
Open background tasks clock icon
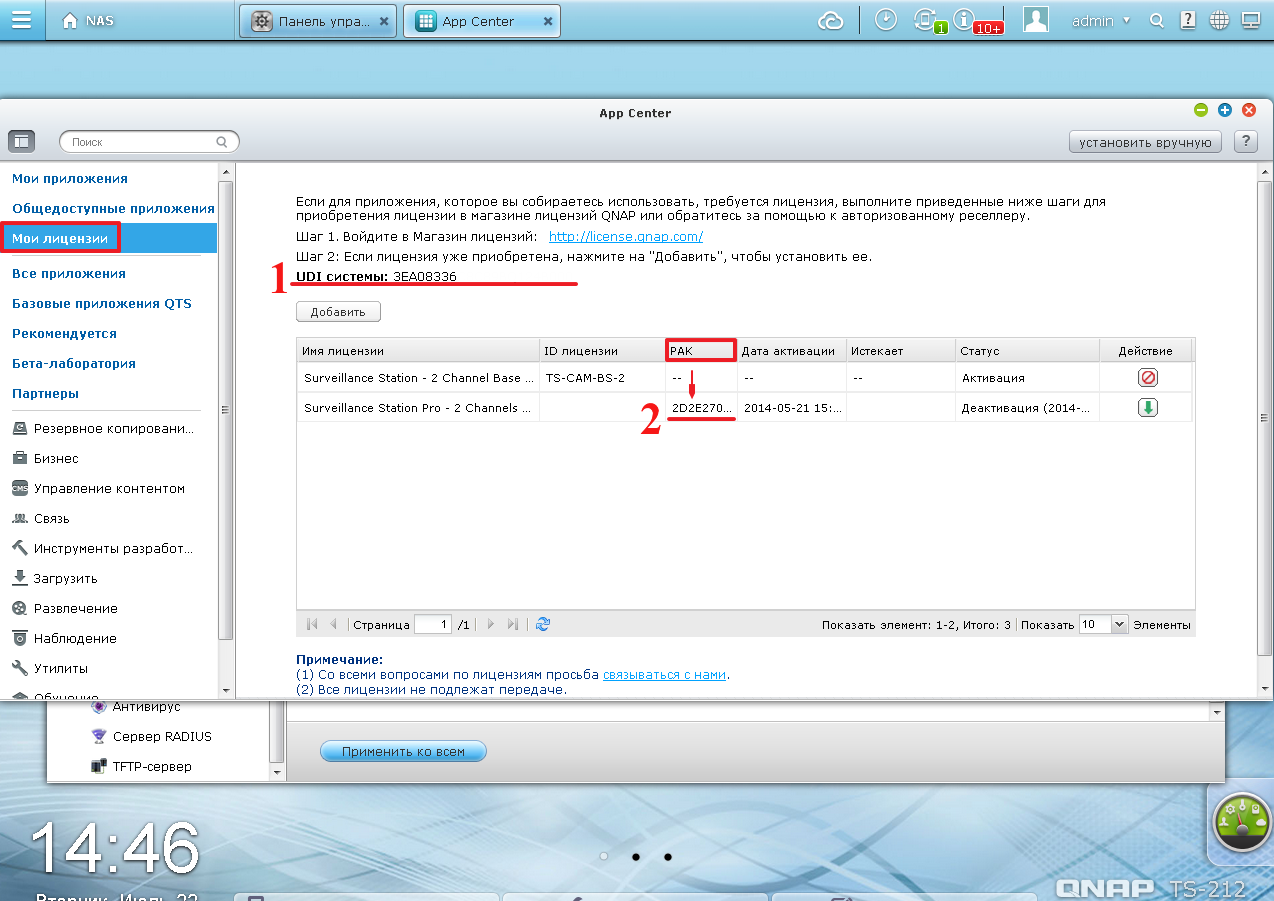click(x=885, y=20)
